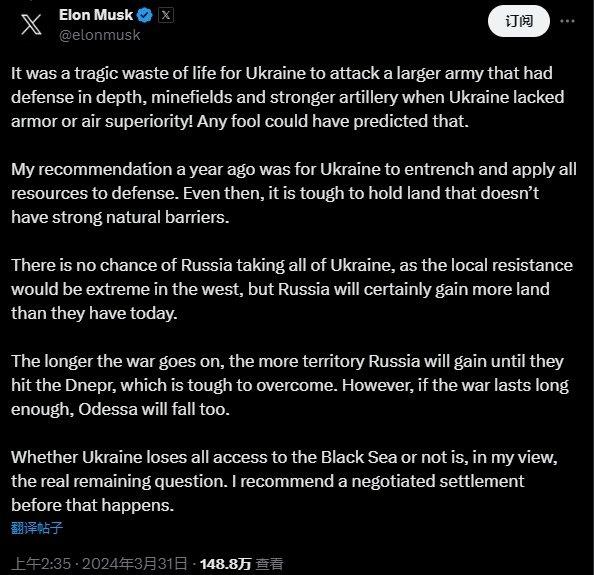Open the three-dot more options menu
The image size is (594, 575).
567,21
